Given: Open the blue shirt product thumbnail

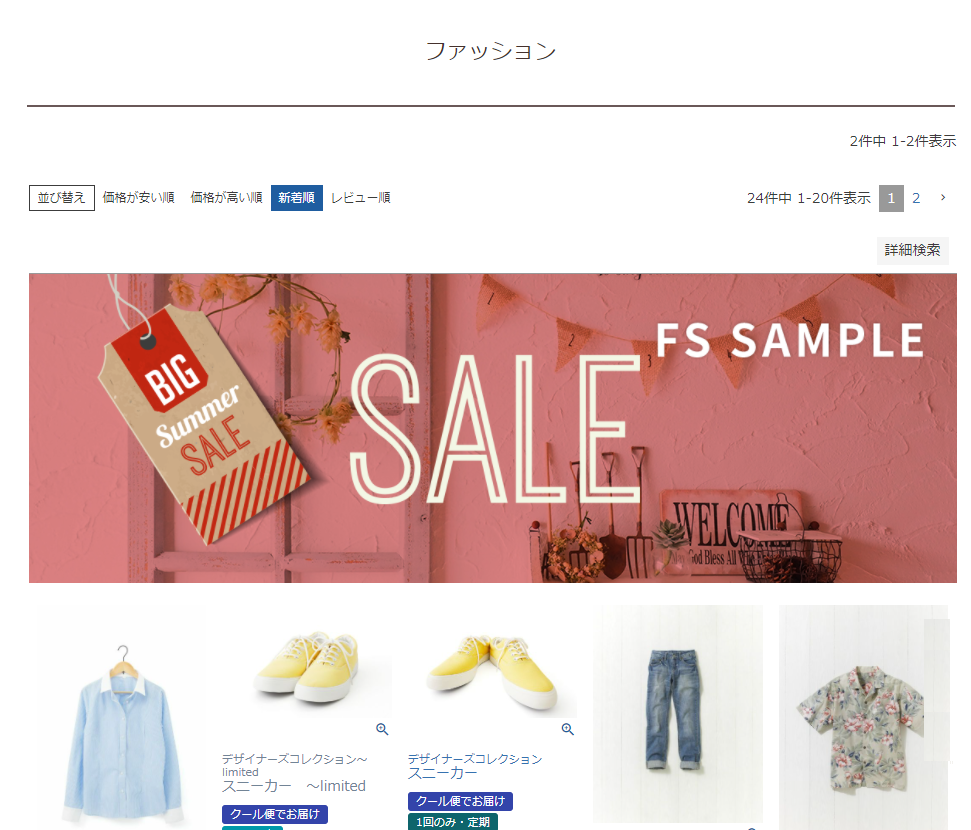Looking at the screenshot, I should tap(122, 719).
